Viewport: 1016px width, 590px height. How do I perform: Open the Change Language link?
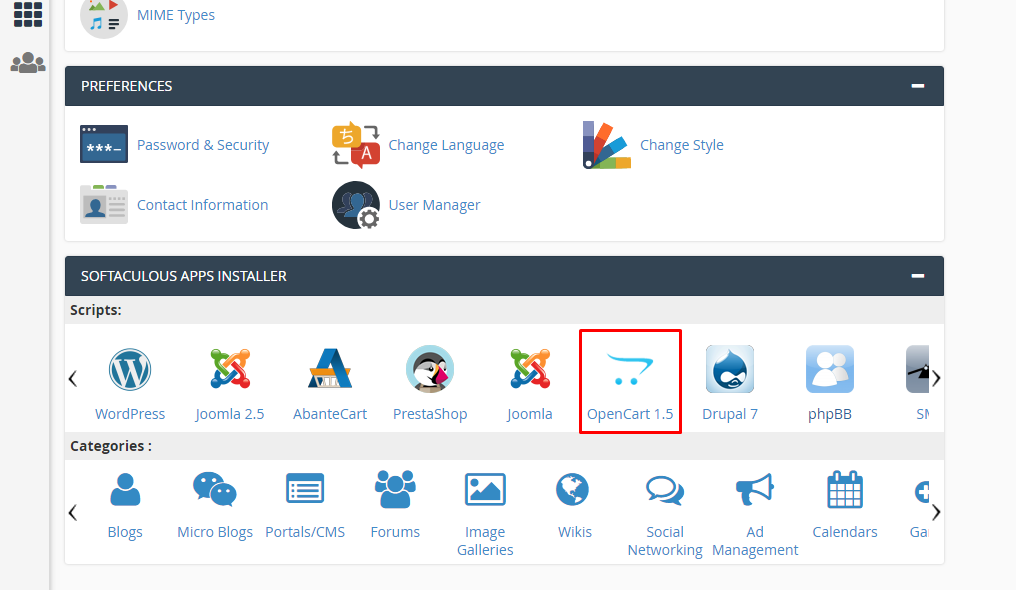[x=446, y=145]
